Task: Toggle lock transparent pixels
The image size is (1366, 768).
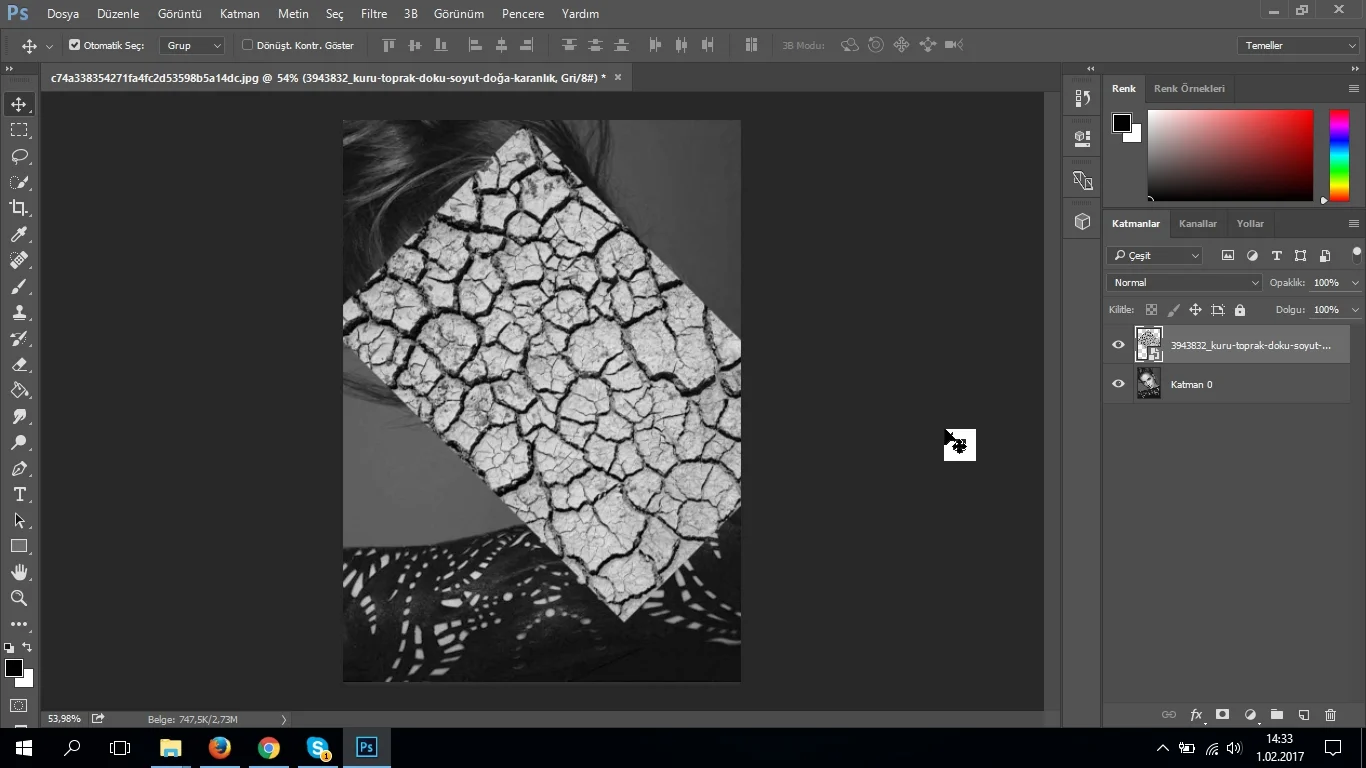Action: click(x=1151, y=310)
